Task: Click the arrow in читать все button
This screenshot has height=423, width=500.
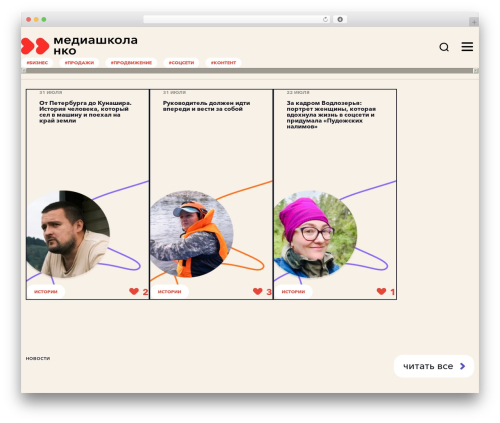Action: [462, 366]
